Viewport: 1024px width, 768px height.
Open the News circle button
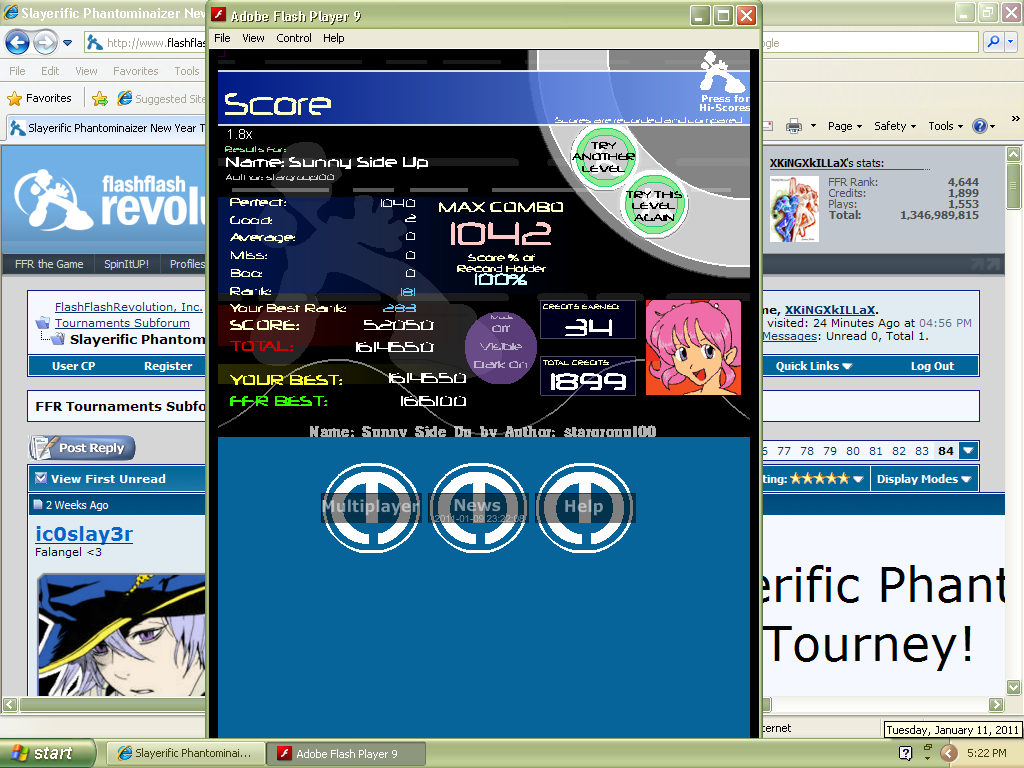[477, 507]
